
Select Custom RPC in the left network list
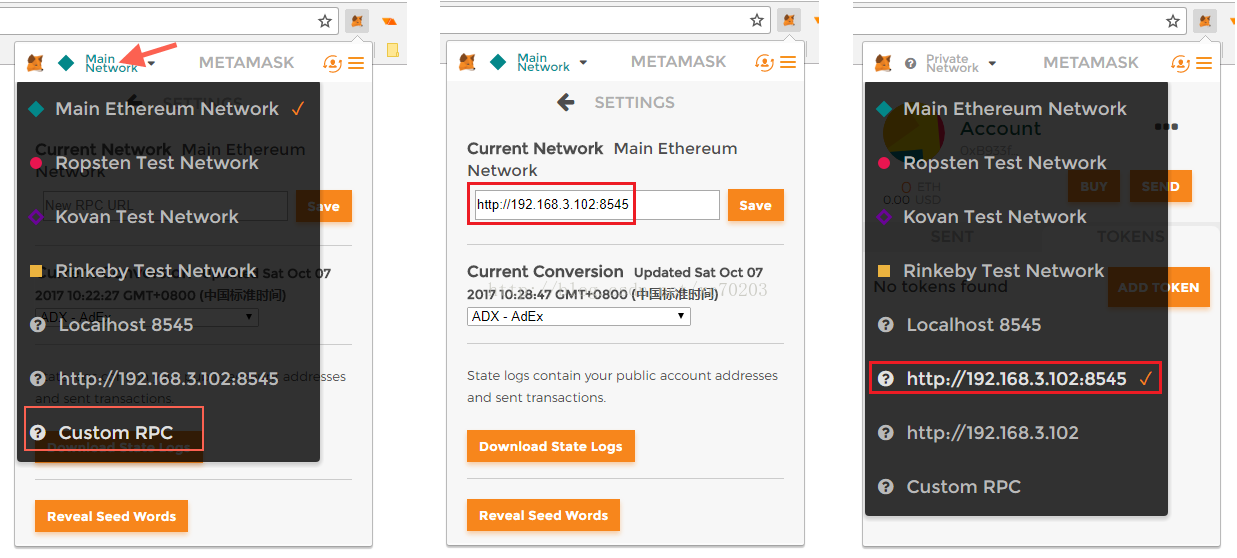pyautogui.click(x=115, y=433)
